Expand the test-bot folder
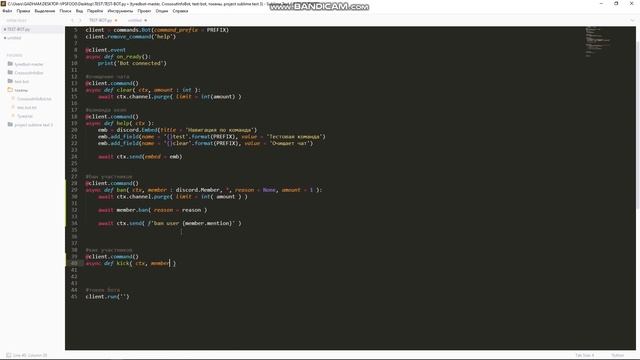Screen dimensions: 640x360 click(x=22, y=82)
